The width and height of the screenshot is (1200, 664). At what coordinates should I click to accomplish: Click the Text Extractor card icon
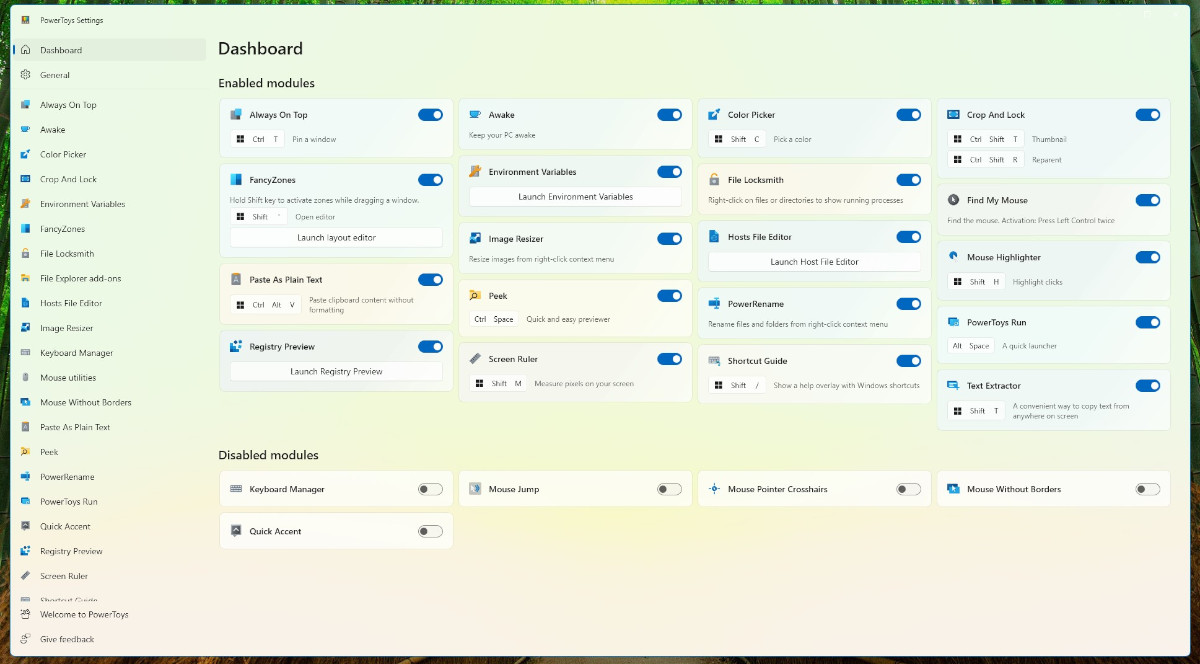[953, 386]
